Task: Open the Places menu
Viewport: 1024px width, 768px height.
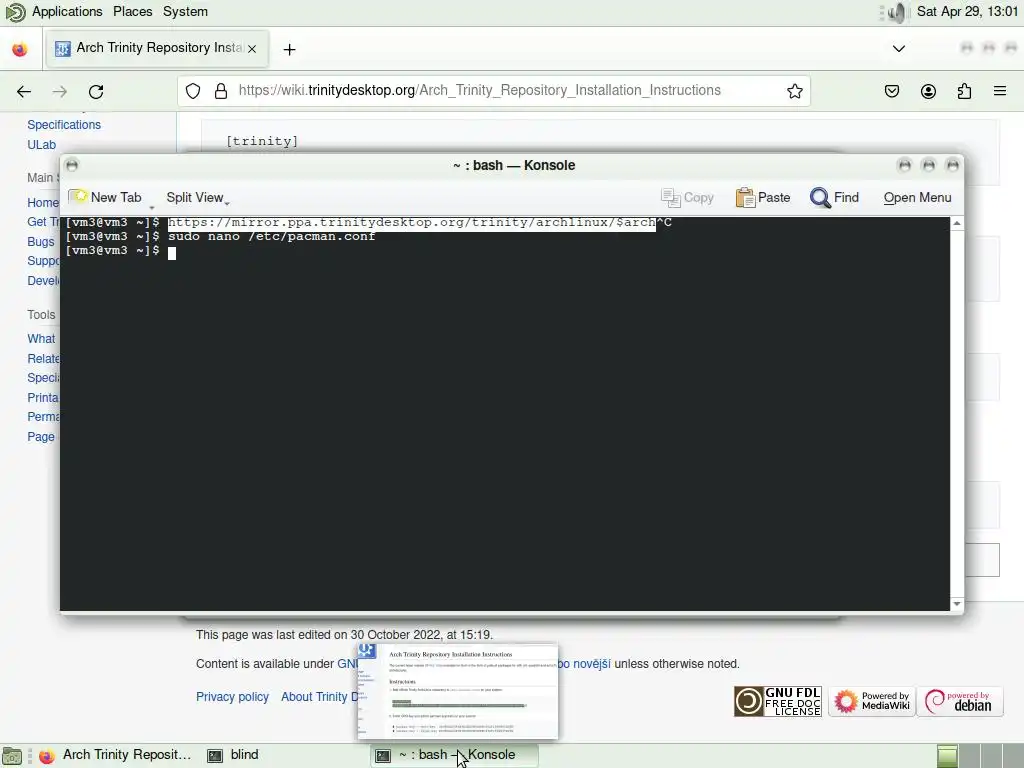Action: pos(133,12)
